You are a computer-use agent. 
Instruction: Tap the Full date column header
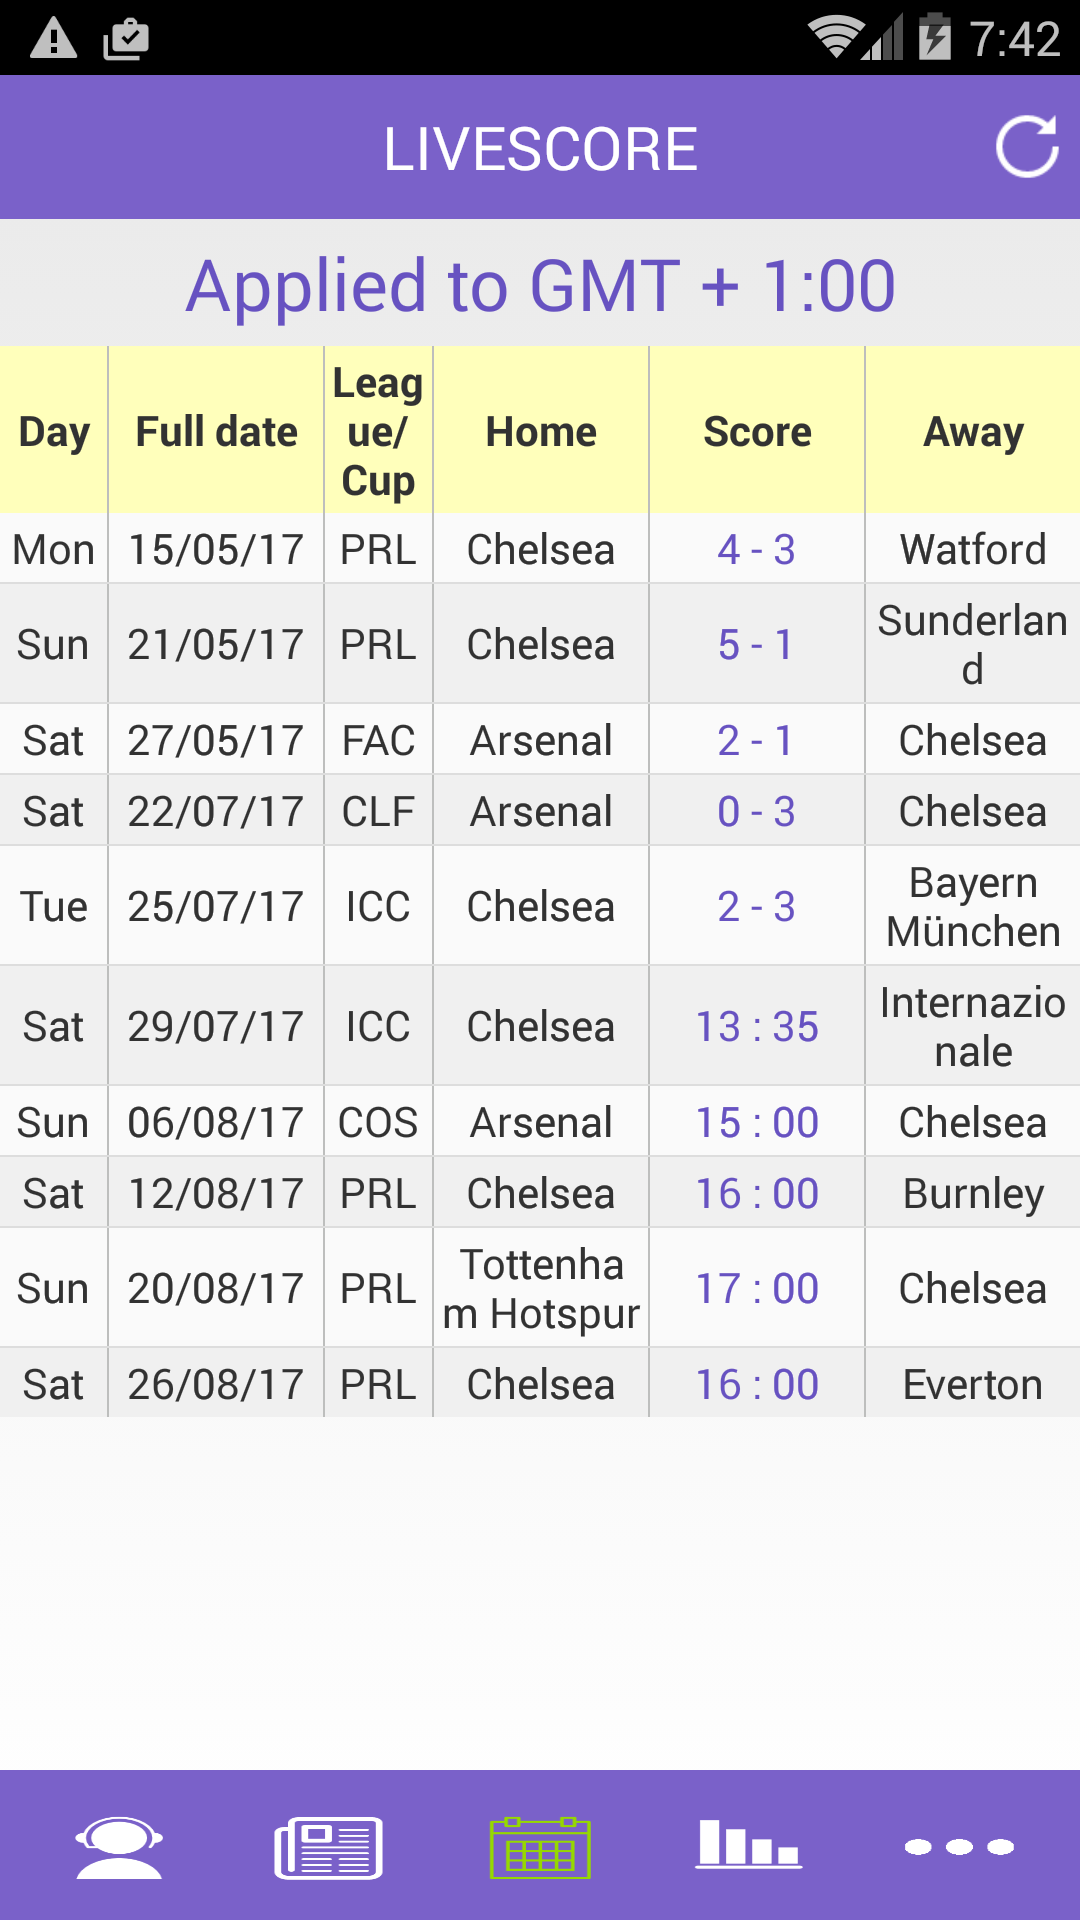click(216, 432)
